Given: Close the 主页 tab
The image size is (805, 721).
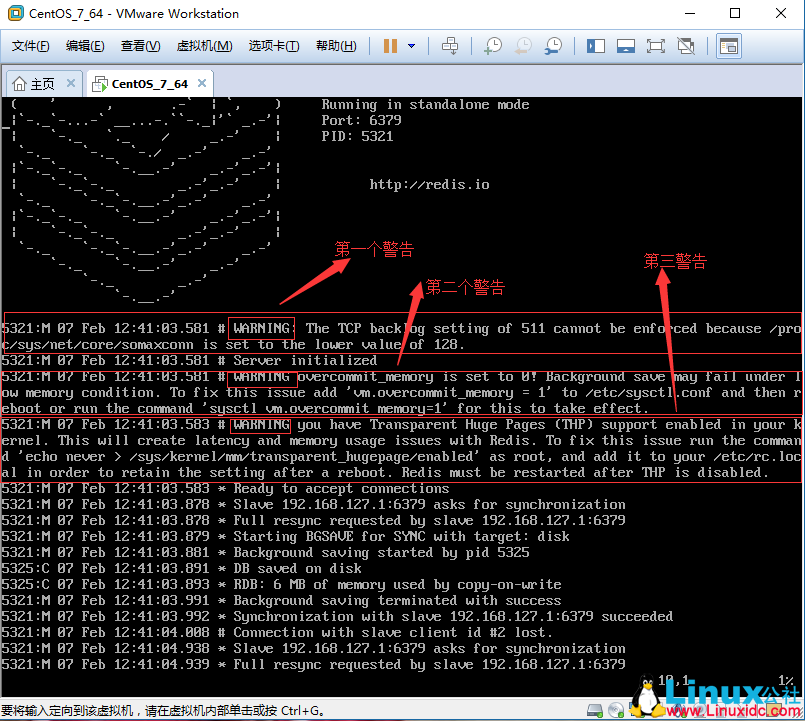Looking at the screenshot, I should (71, 84).
